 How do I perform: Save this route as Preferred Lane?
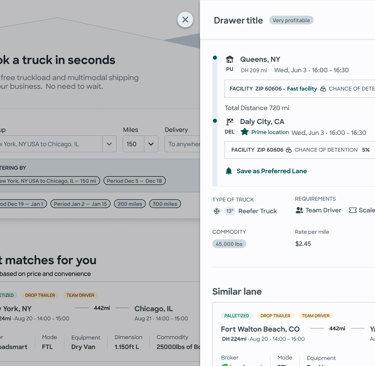(272, 171)
